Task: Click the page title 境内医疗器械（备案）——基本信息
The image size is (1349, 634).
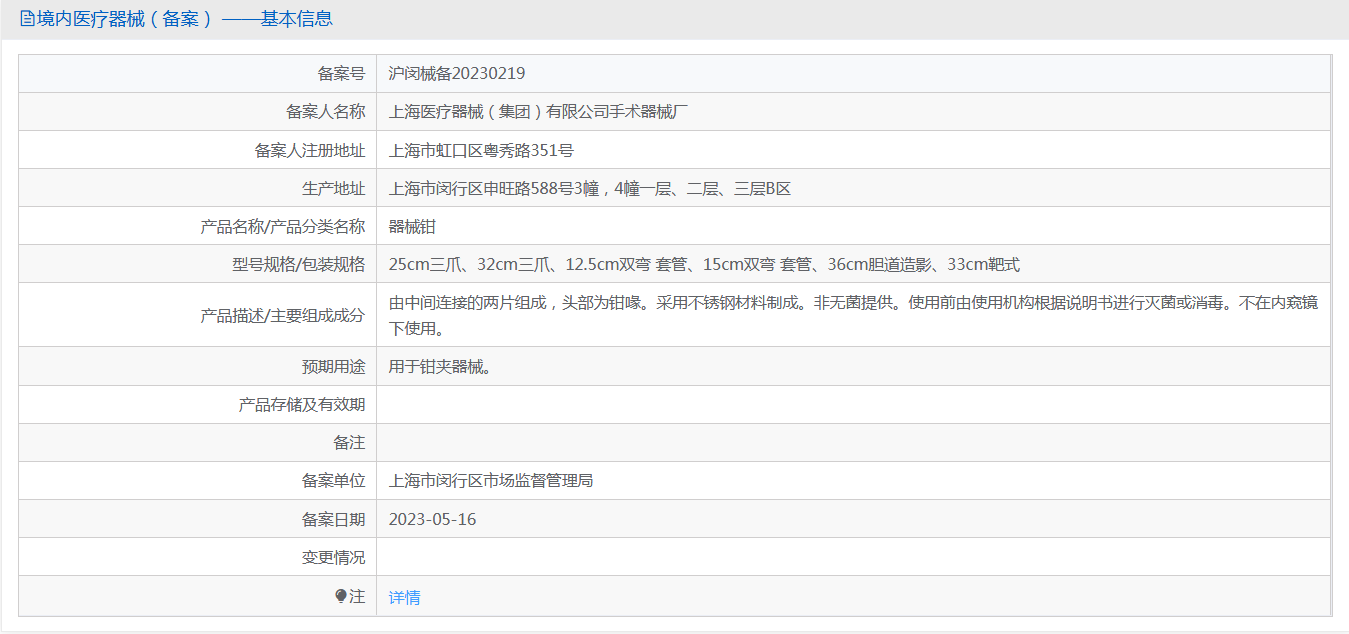Action: pyautogui.click(x=185, y=19)
